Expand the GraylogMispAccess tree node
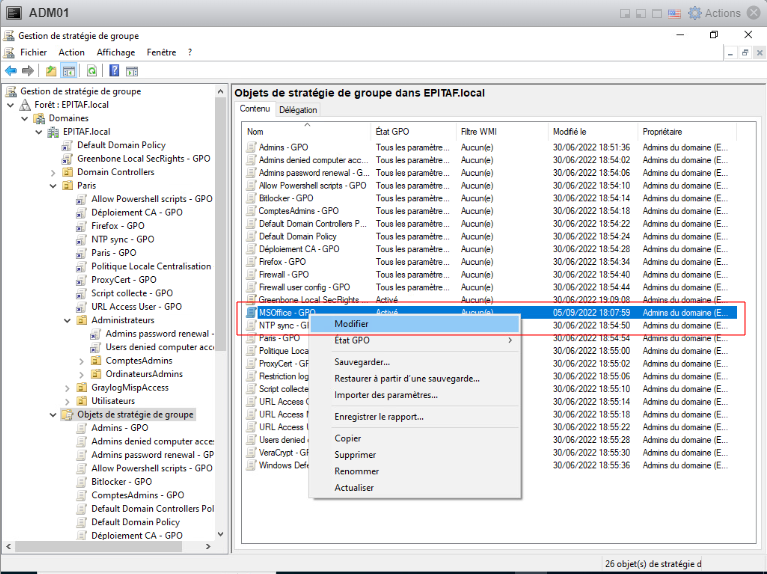767x574 pixels. [67, 388]
